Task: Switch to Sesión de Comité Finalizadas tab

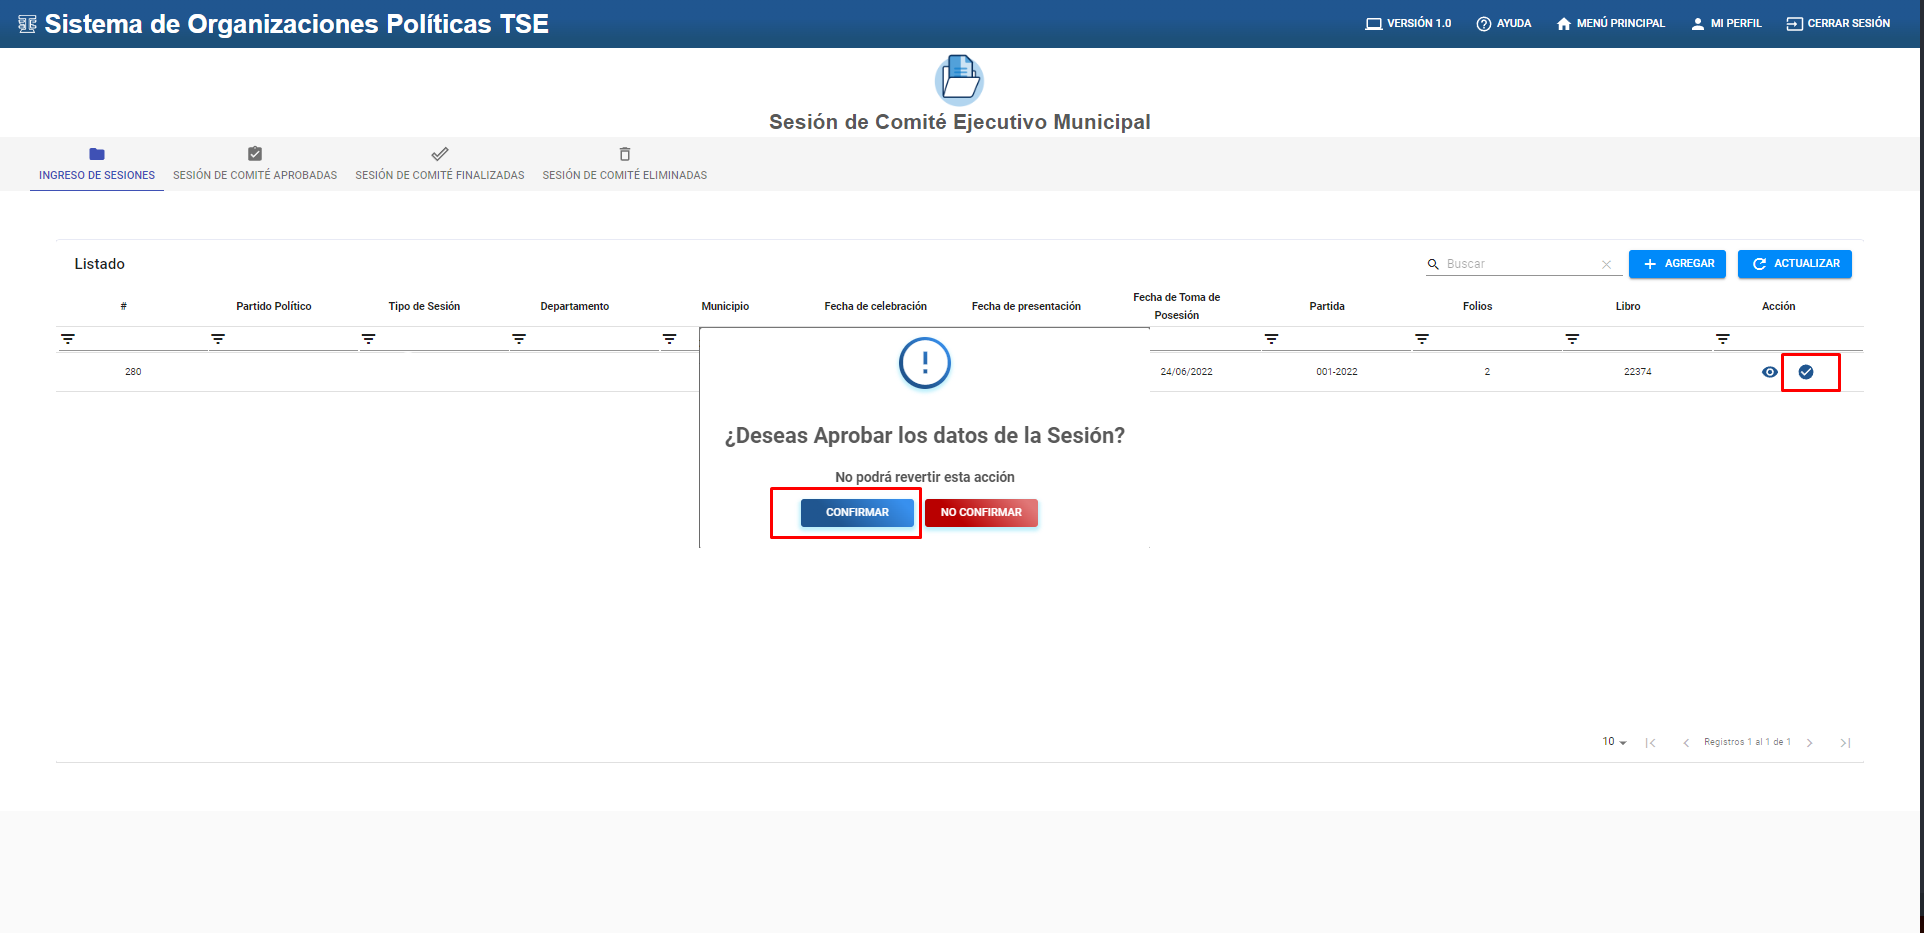Action: pos(440,164)
